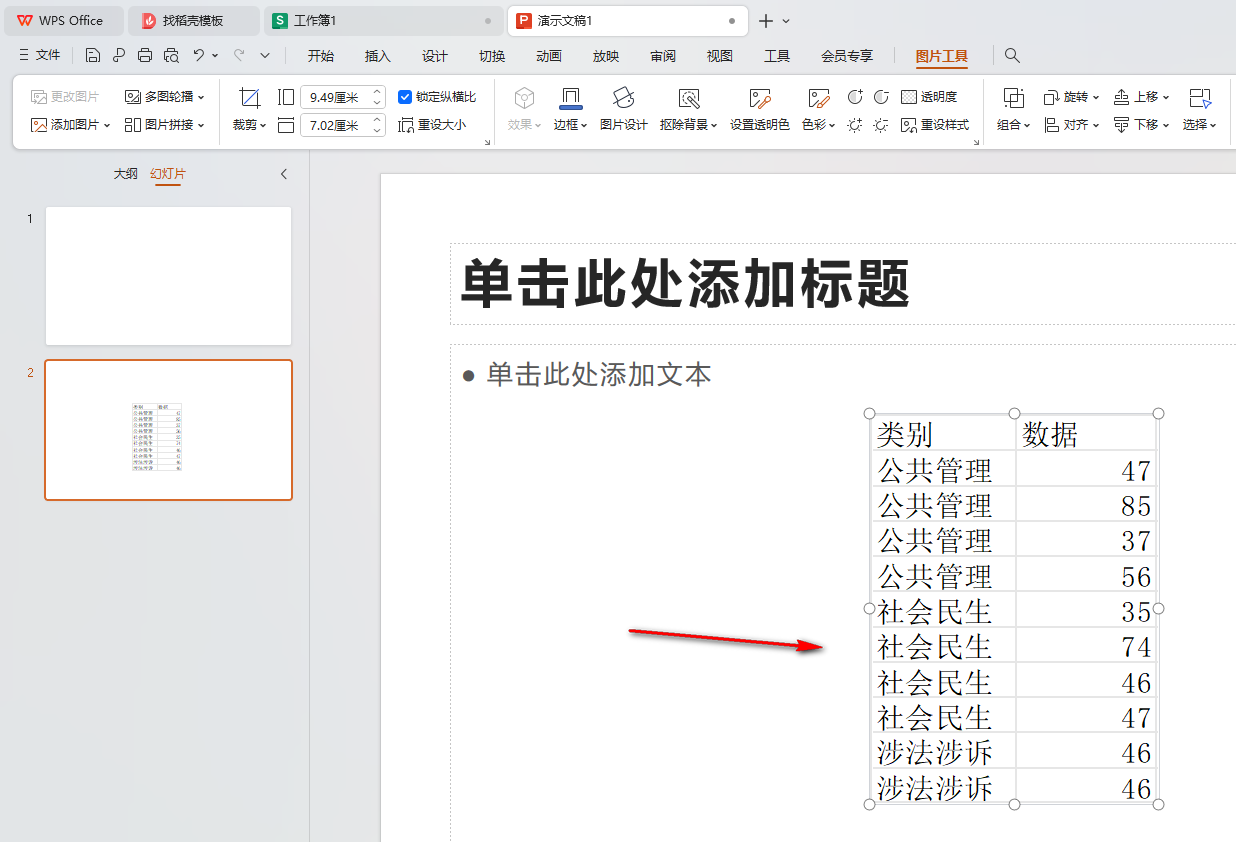The image size is (1236, 842).
Task: Click the WPS Office home tab
Action: [x=62, y=20]
